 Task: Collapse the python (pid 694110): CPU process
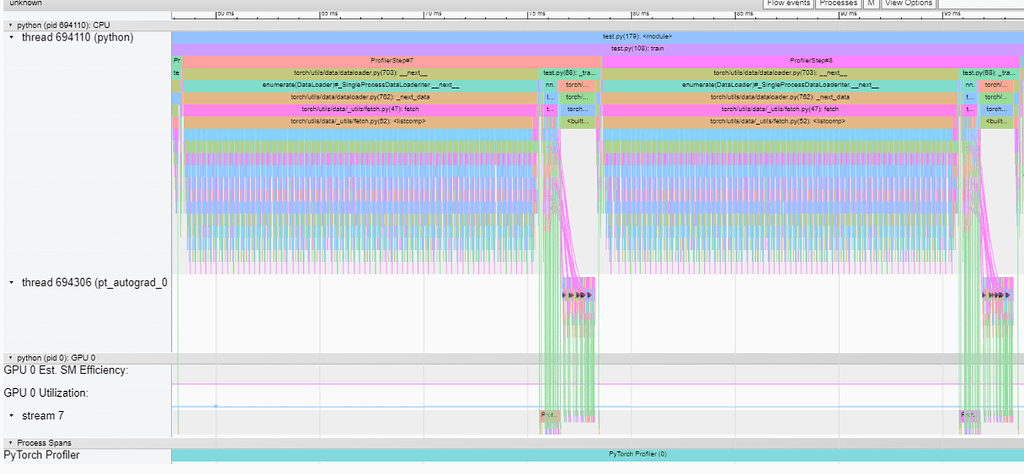pos(10,25)
